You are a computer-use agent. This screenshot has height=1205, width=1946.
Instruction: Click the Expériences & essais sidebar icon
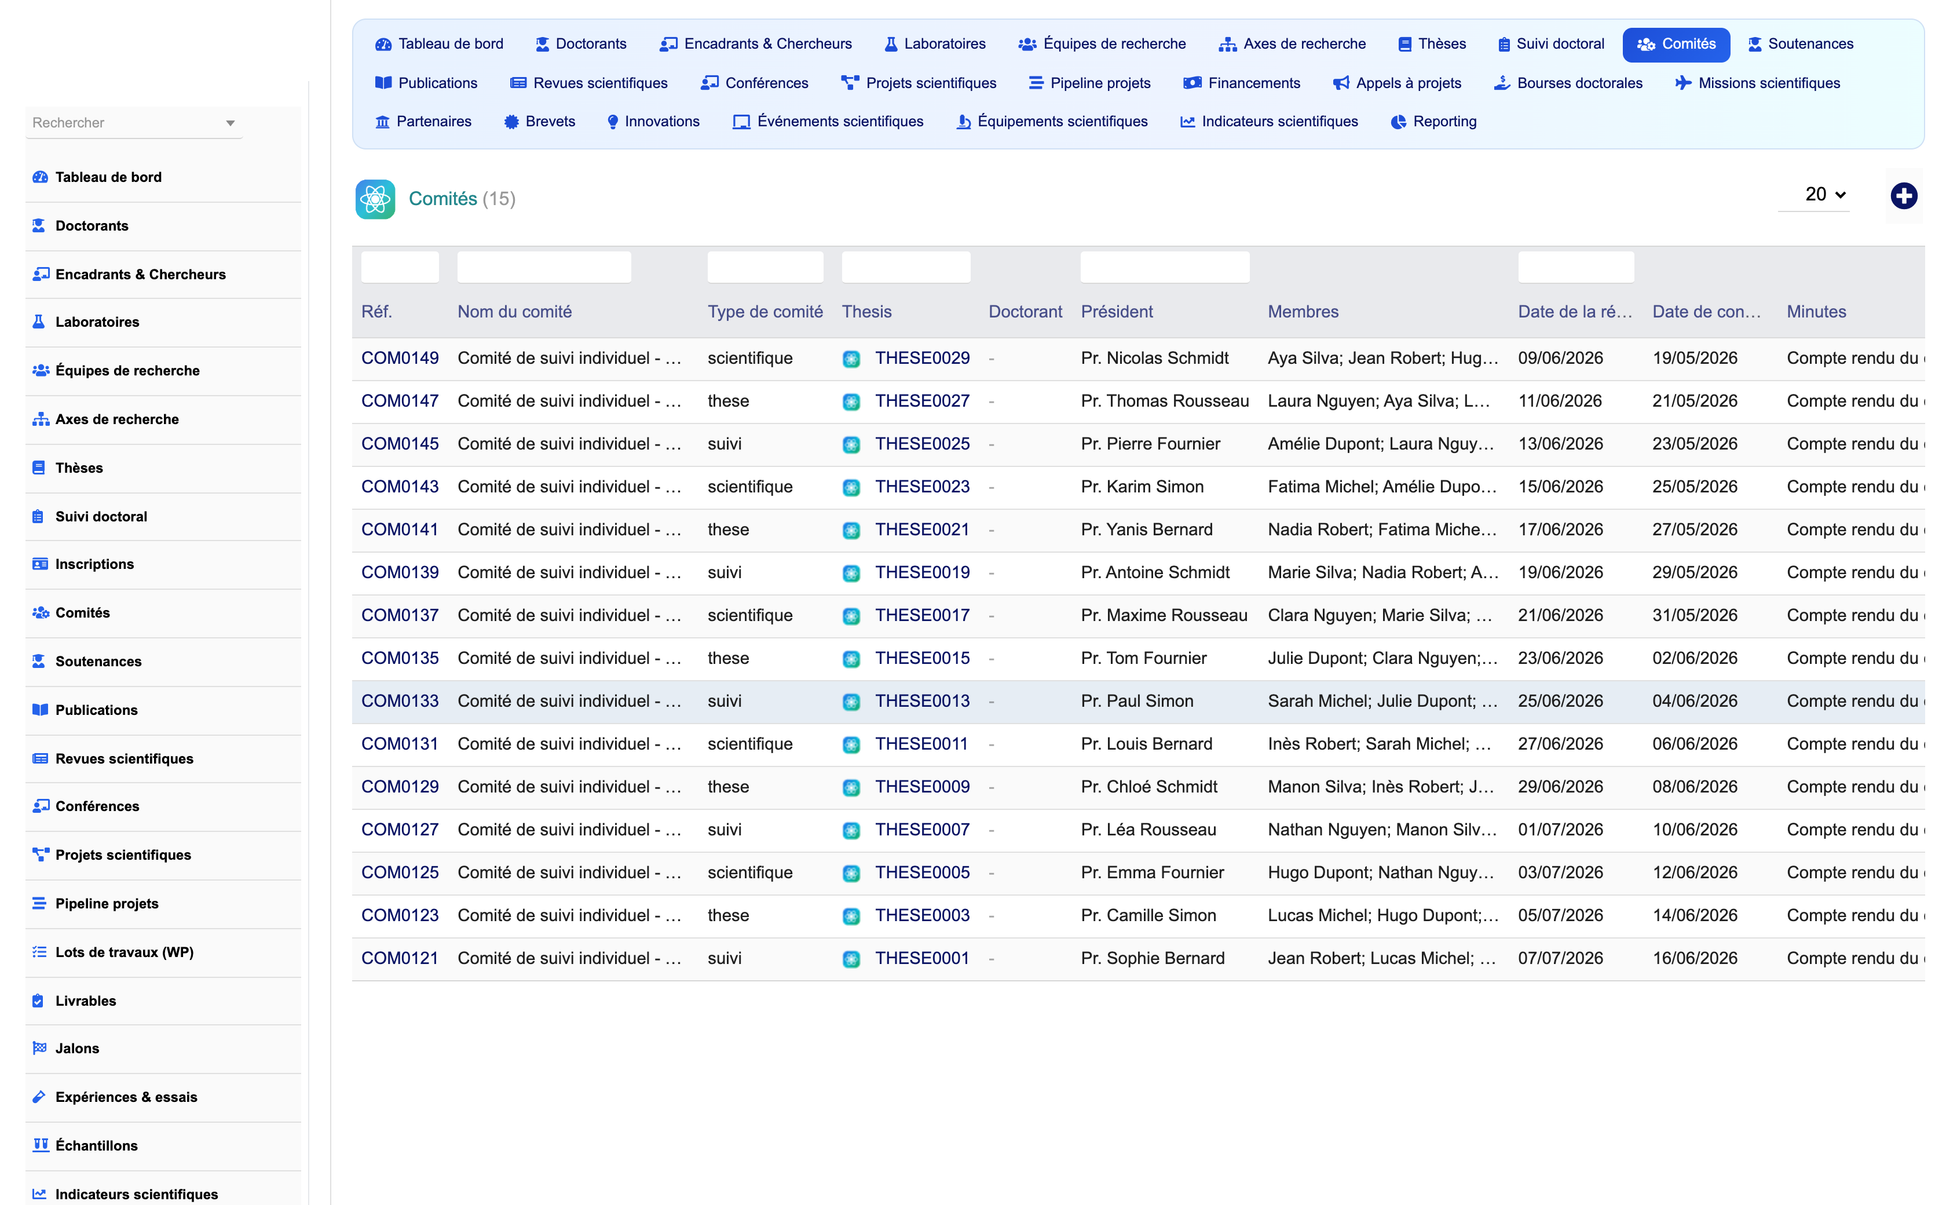coord(39,1097)
